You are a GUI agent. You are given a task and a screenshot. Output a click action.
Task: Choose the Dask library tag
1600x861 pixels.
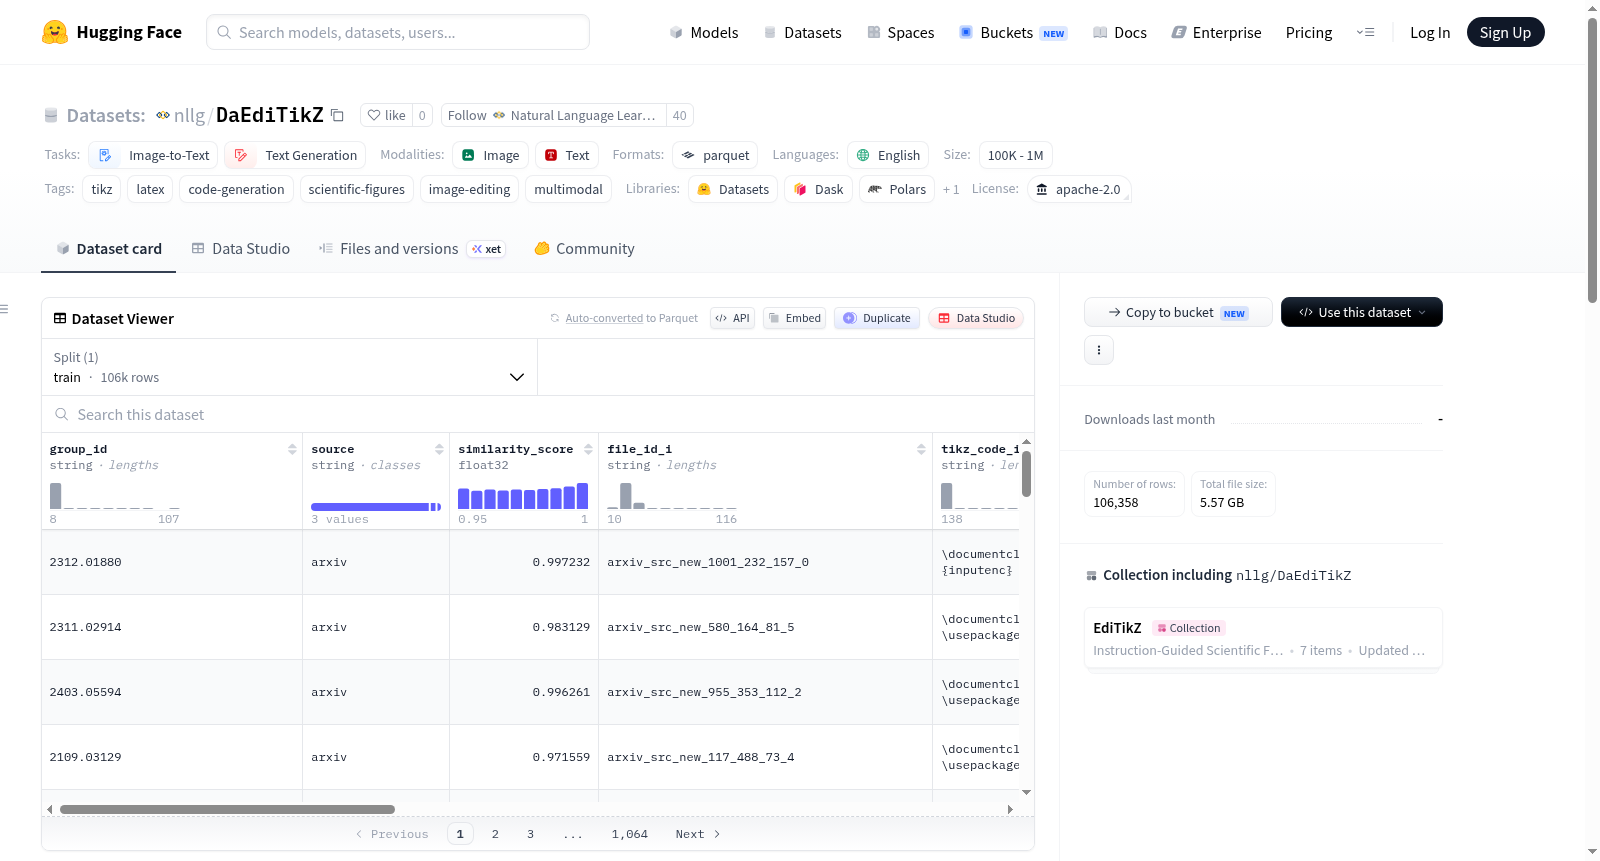pyautogui.click(x=819, y=189)
